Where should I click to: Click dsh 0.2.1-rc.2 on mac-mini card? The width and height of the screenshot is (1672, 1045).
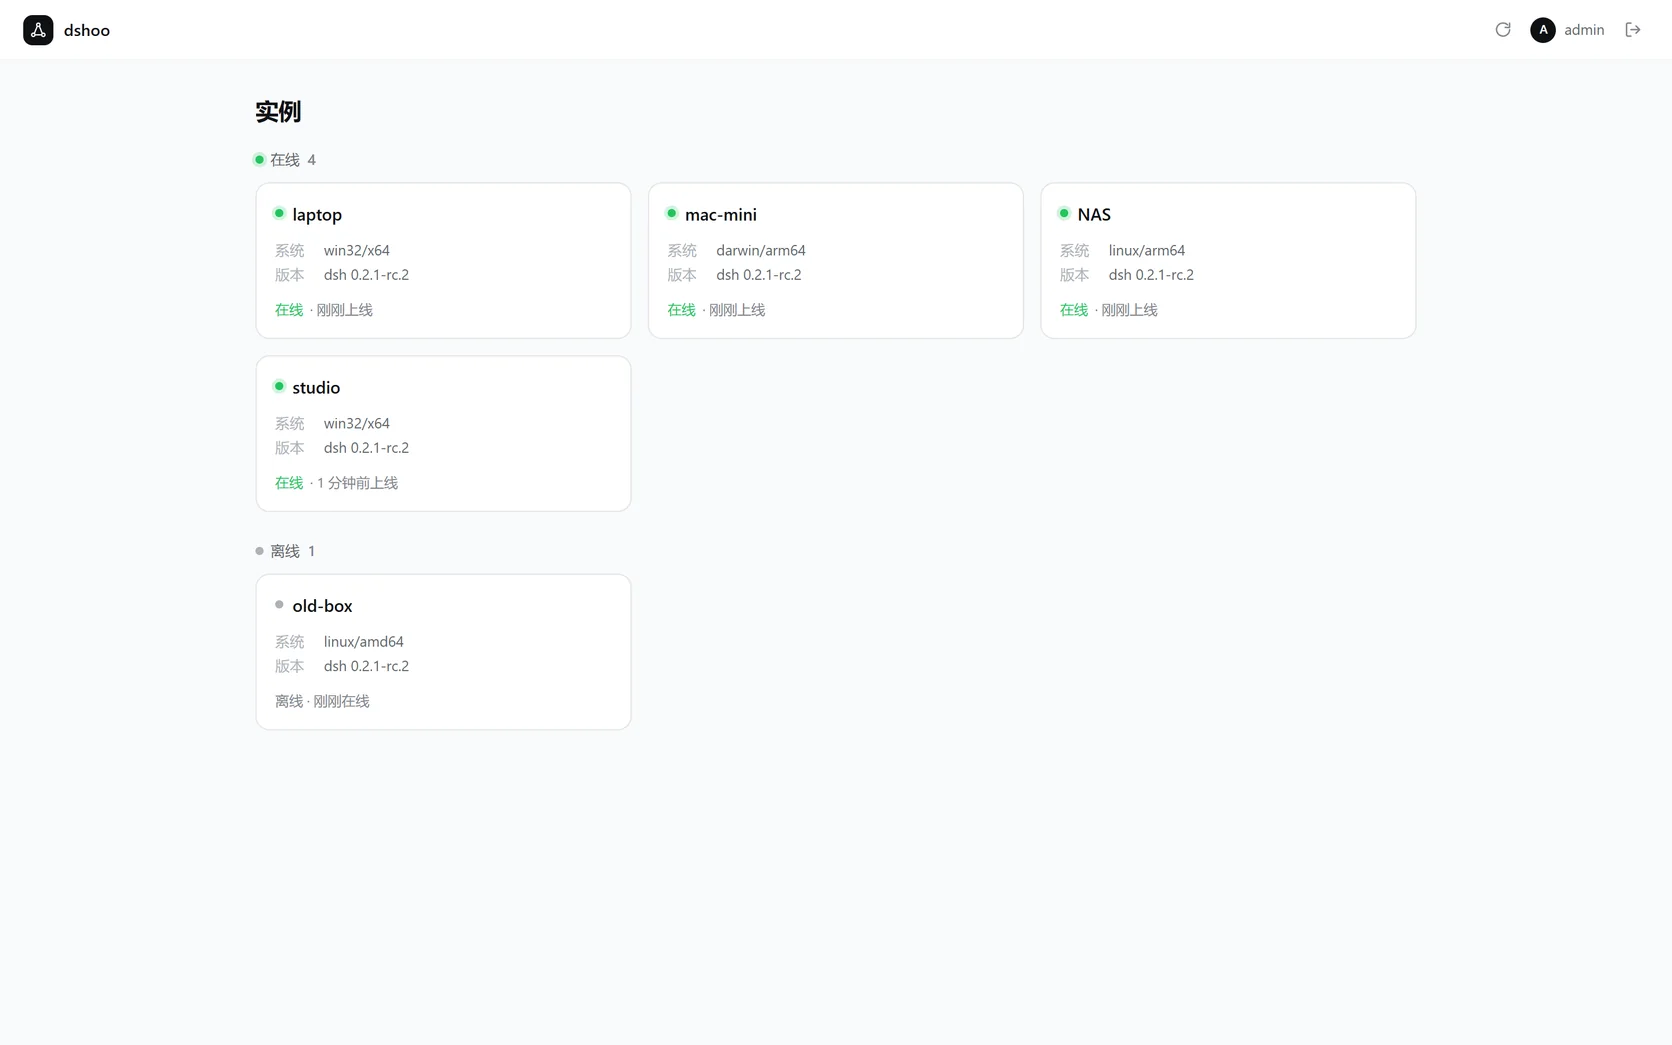759,275
